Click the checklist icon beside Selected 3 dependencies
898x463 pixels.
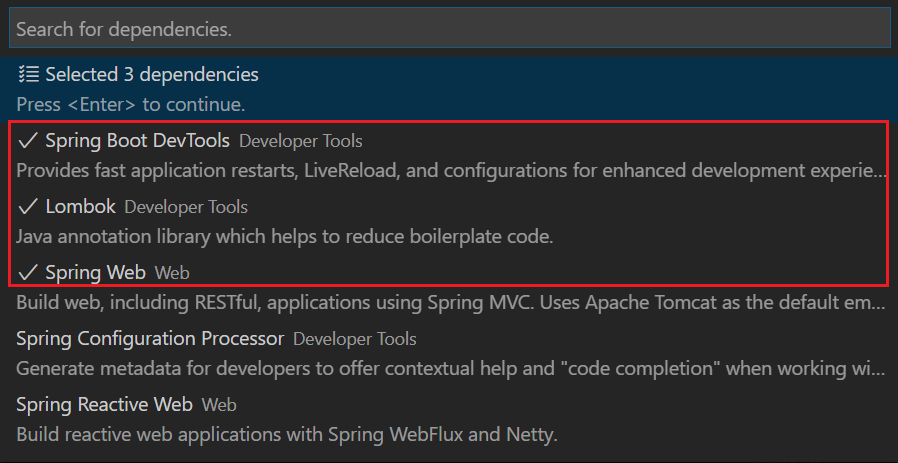tap(28, 74)
